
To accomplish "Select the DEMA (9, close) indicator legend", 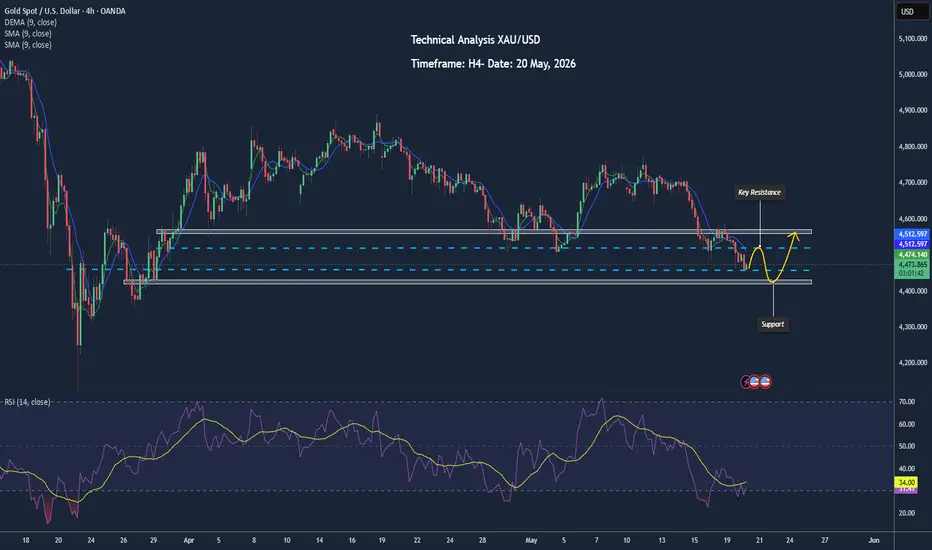I will click(x=30, y=22).
